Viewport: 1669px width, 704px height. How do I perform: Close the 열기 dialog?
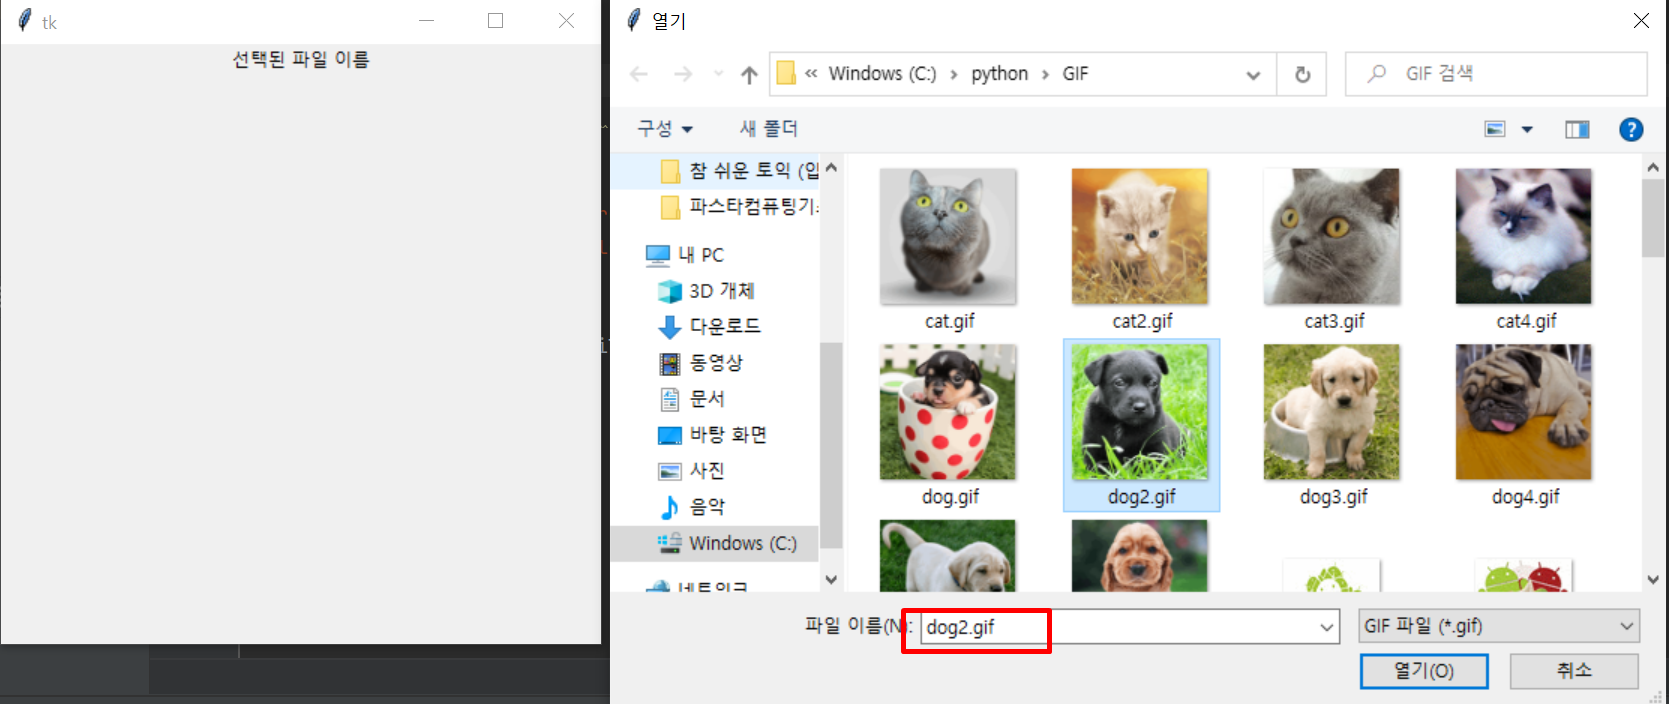tap(1641, 21)
